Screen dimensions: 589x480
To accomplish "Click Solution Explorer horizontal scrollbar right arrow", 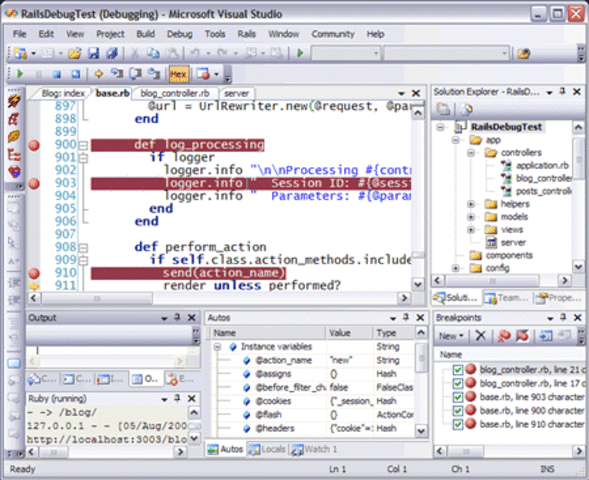I will click(x=564, y=281).
